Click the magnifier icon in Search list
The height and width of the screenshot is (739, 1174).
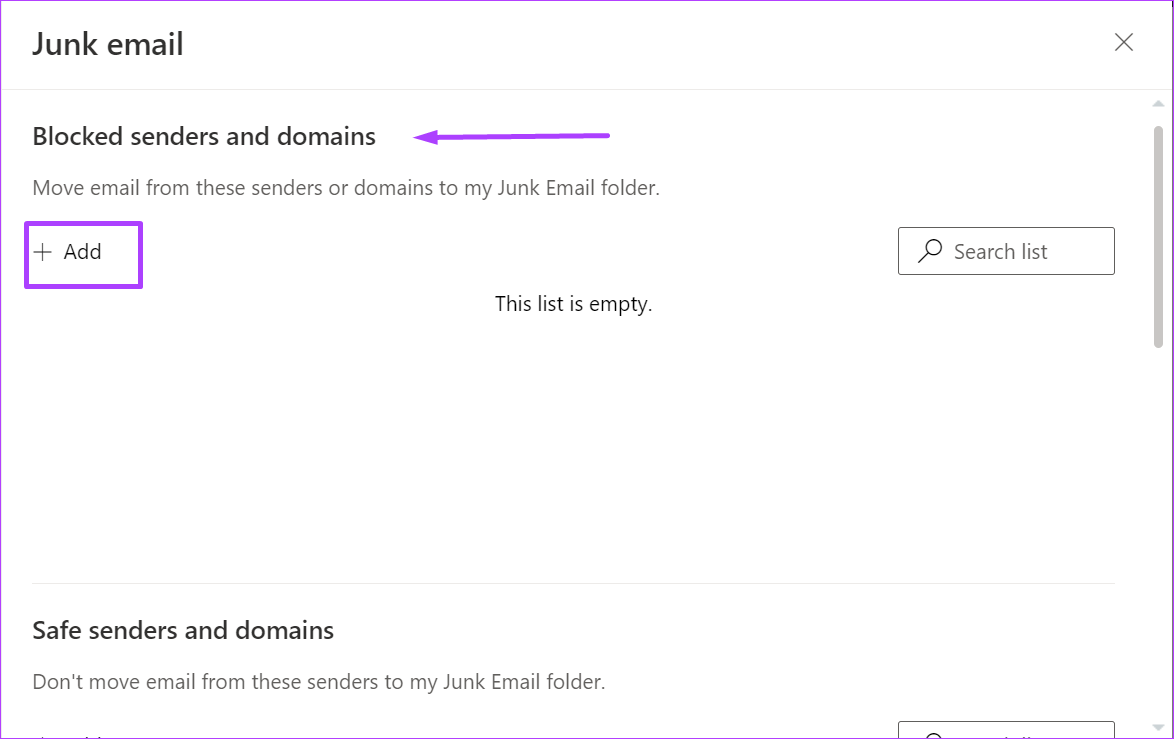(x=930, y=251)
